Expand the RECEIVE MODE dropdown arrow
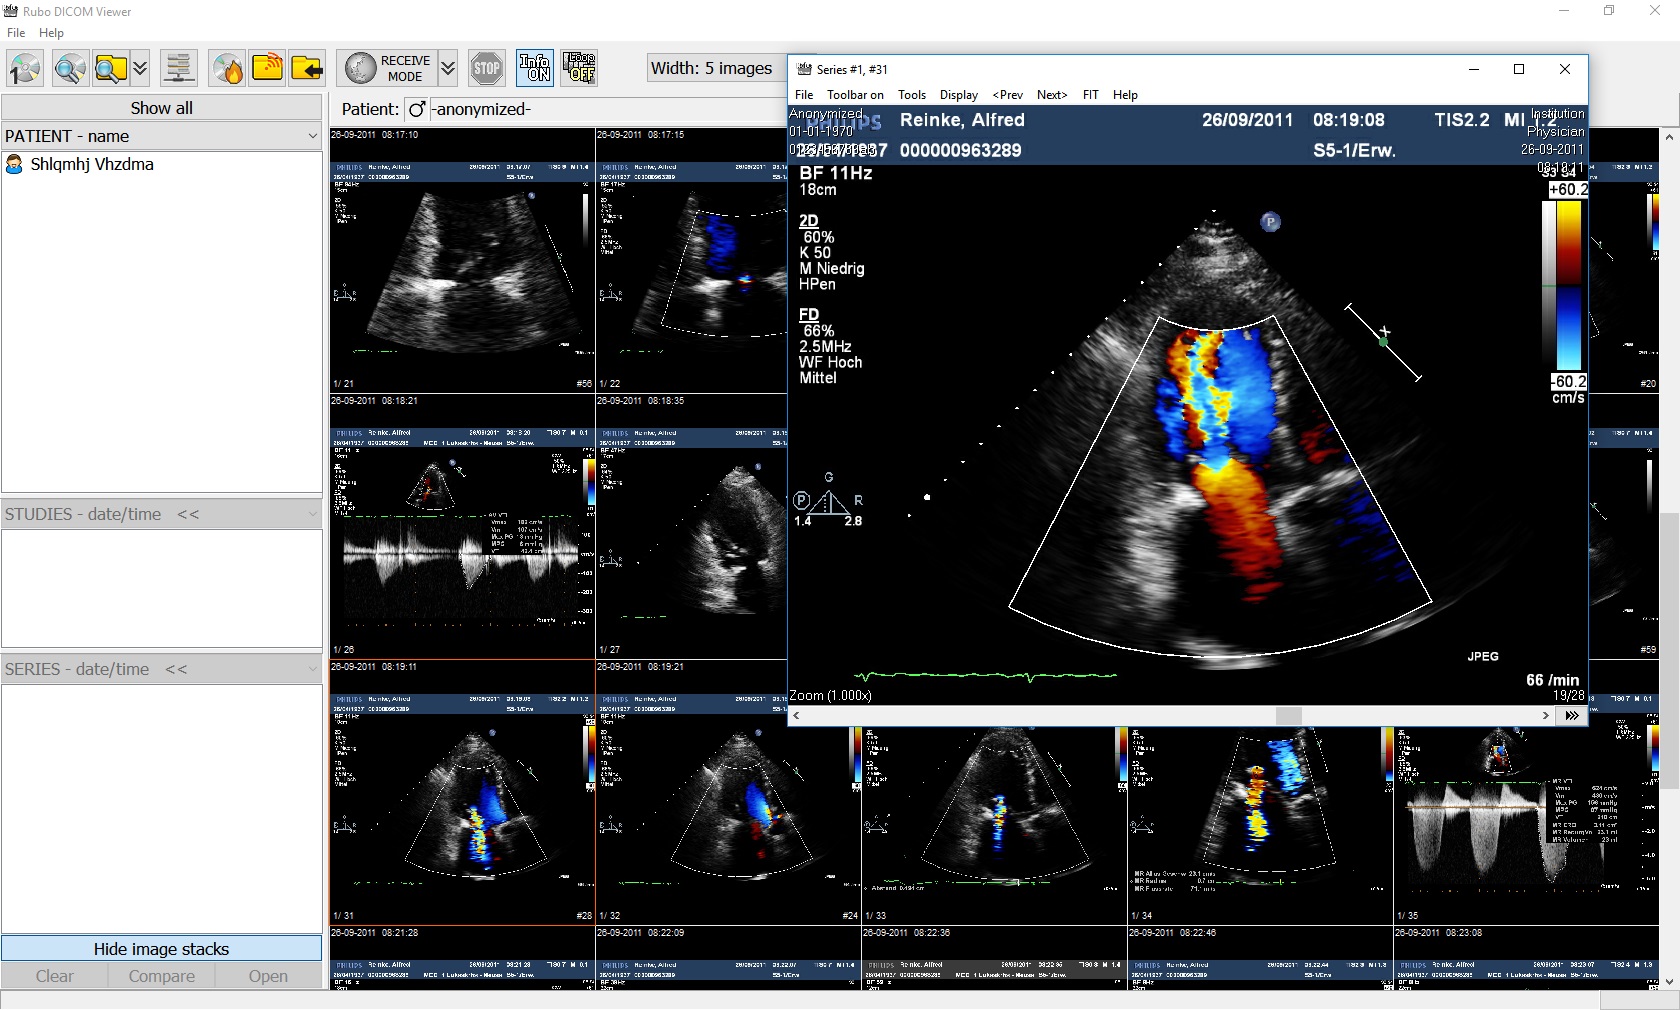 coord(448,68)
